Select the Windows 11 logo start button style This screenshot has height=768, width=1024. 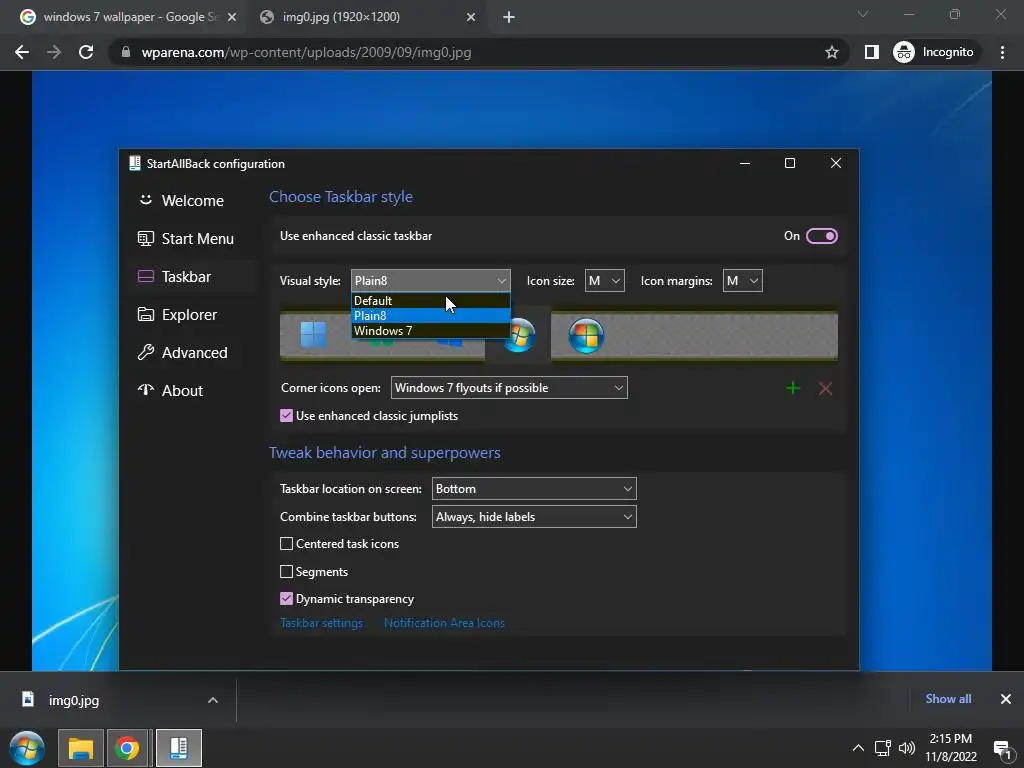tap(313, 335)
